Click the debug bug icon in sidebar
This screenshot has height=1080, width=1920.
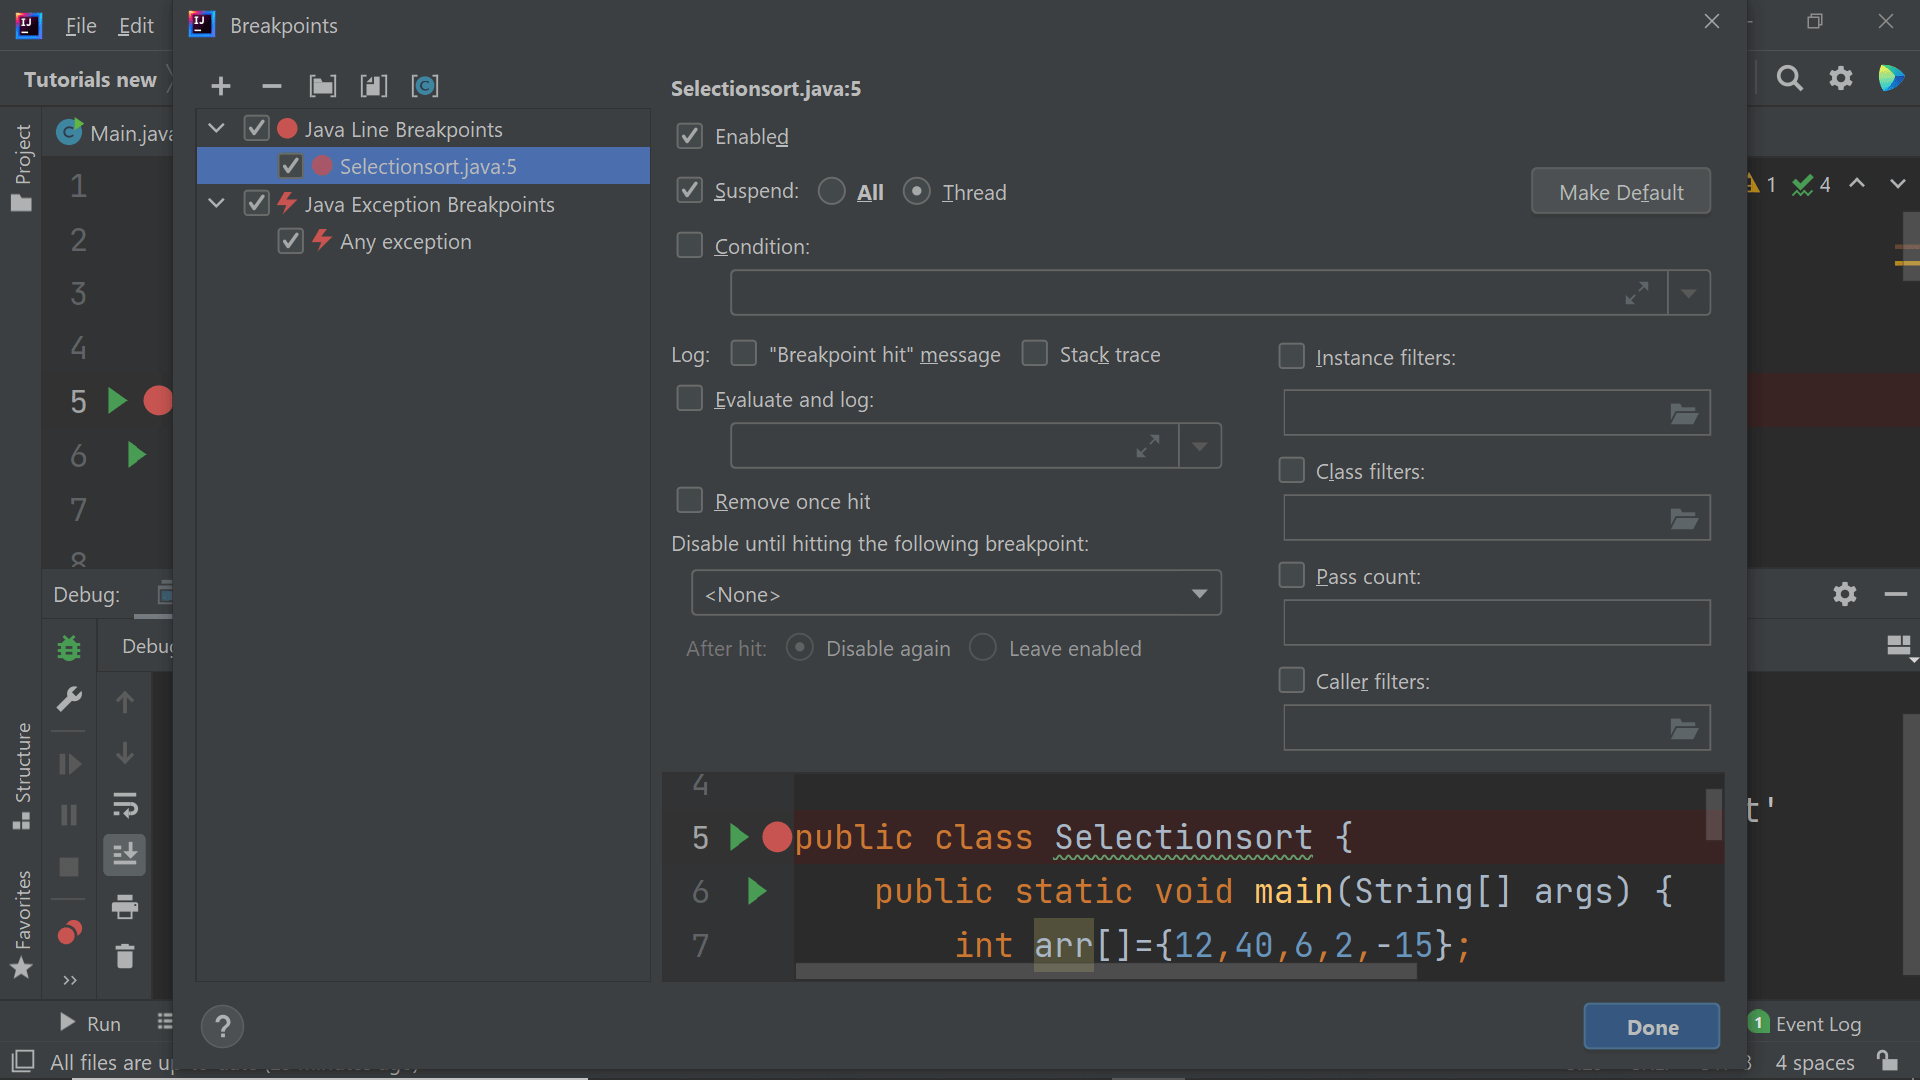coord(69,648)
